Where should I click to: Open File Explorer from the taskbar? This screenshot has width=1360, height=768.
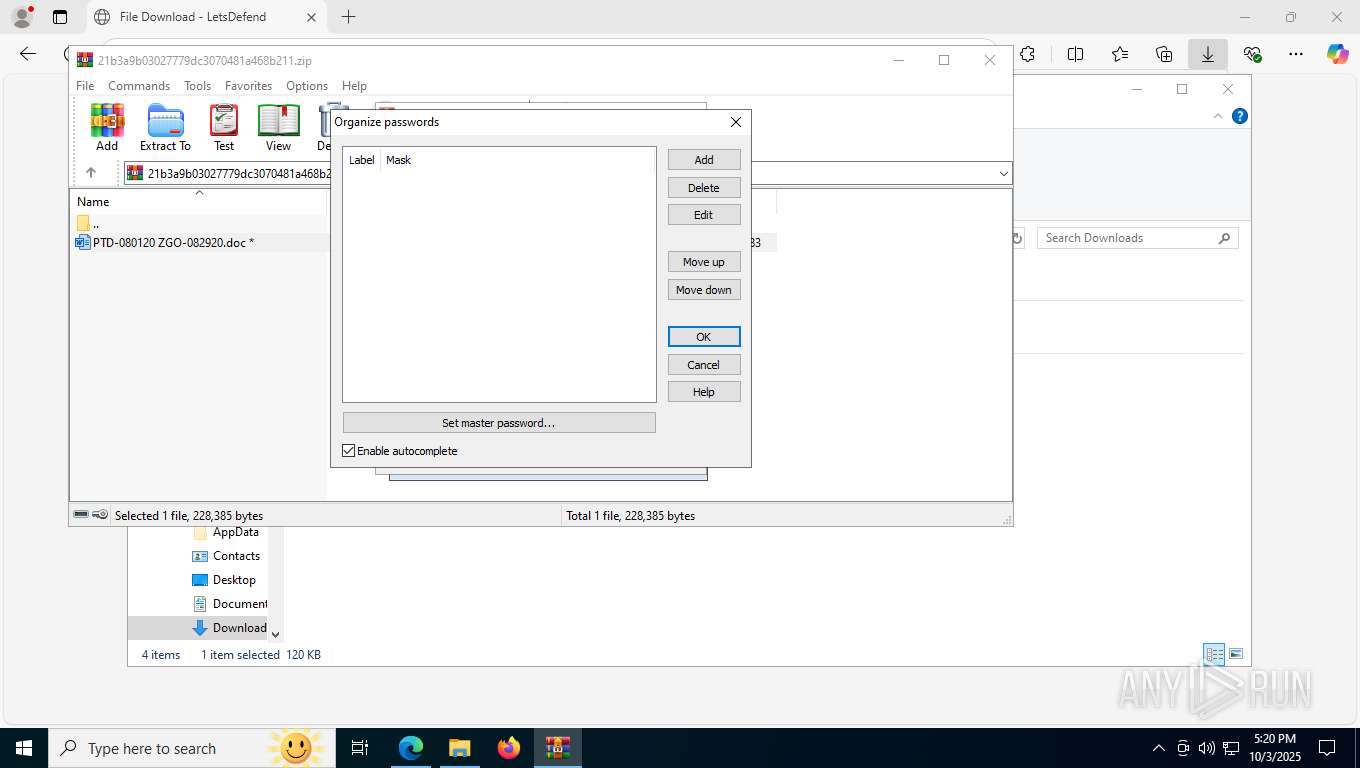pos(459,748)
